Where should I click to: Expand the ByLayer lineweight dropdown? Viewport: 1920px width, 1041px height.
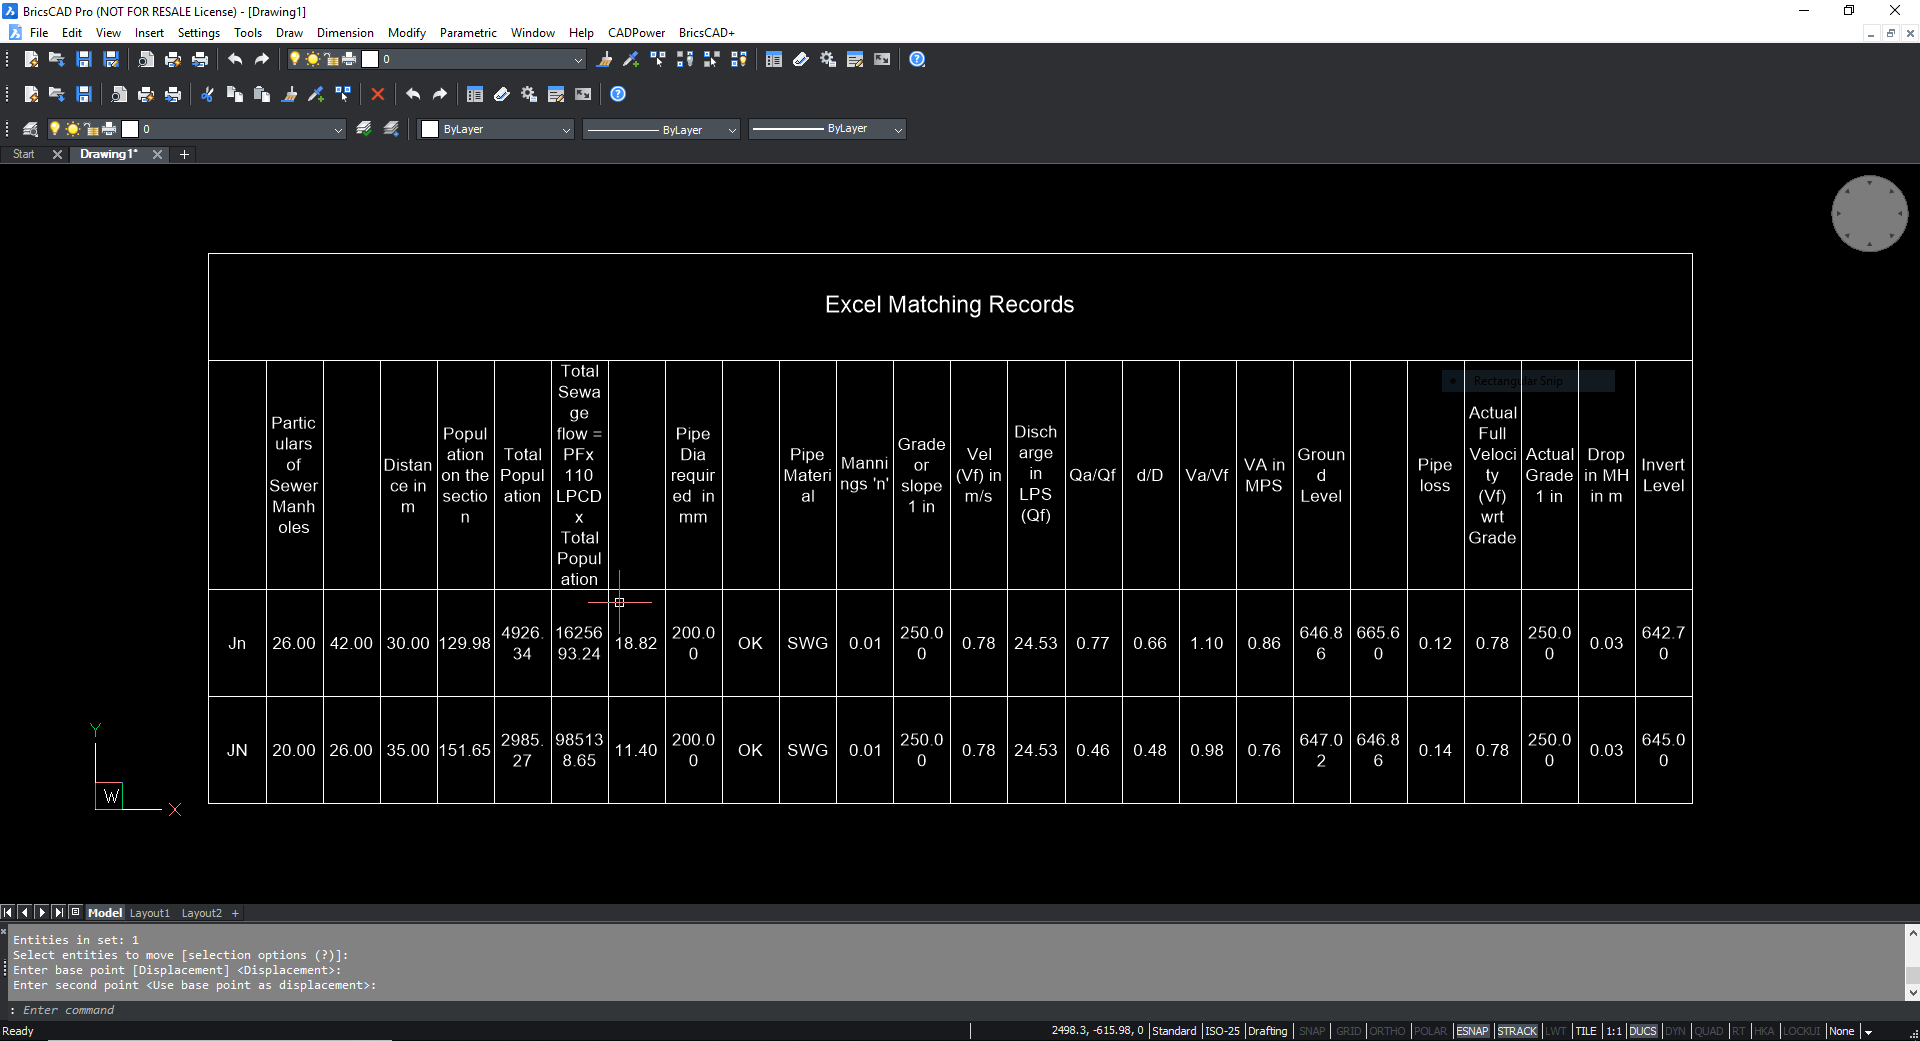[x=897, y=129]
